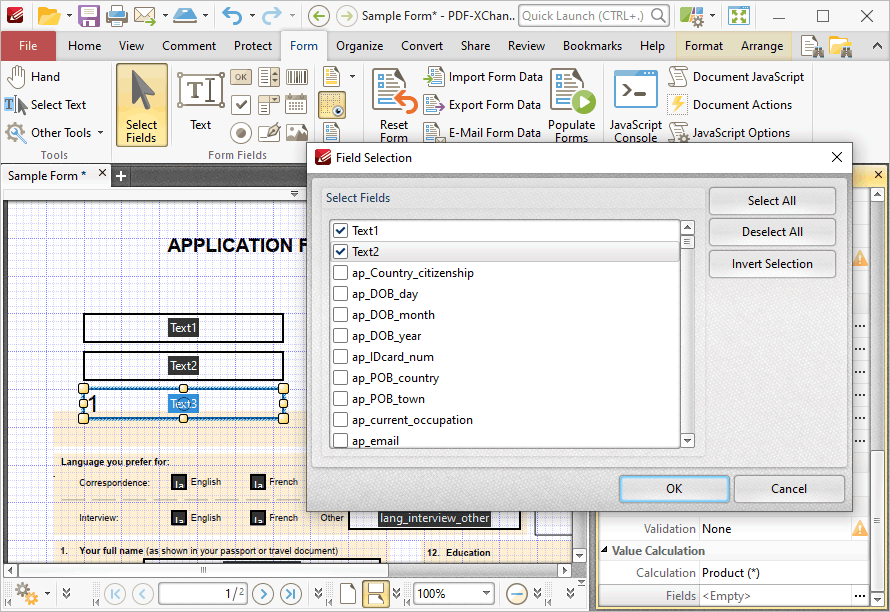This screenshot has width=890, height=612.
Task: Choose the Text form field tool
Action: pyautogui.click(x=200, y=102)
